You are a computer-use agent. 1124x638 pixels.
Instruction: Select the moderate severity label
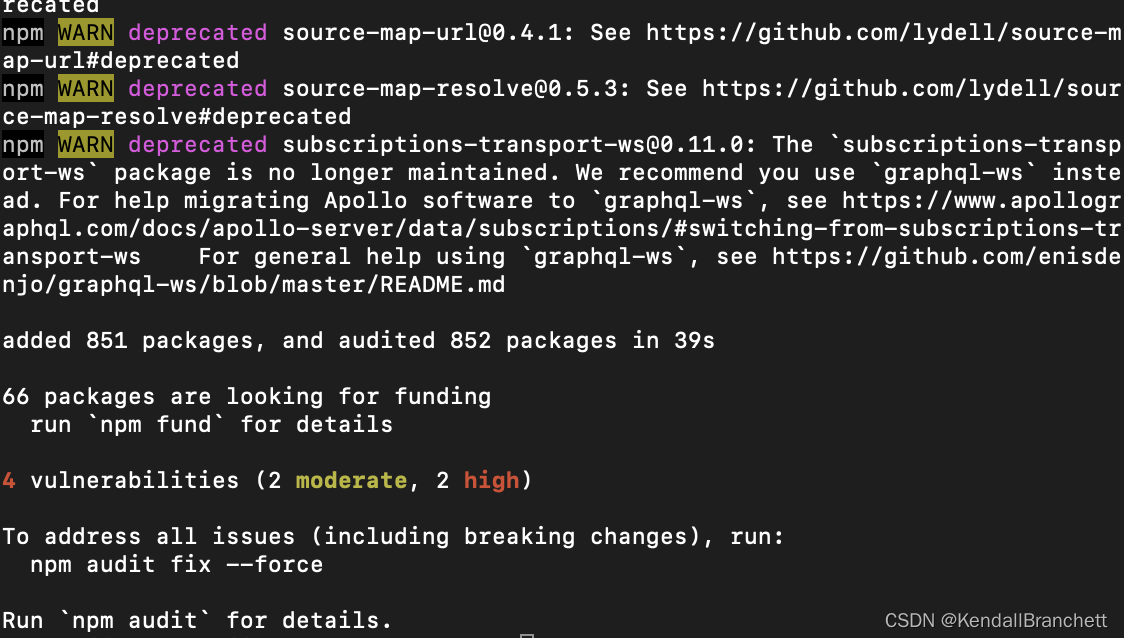point(350,480)
